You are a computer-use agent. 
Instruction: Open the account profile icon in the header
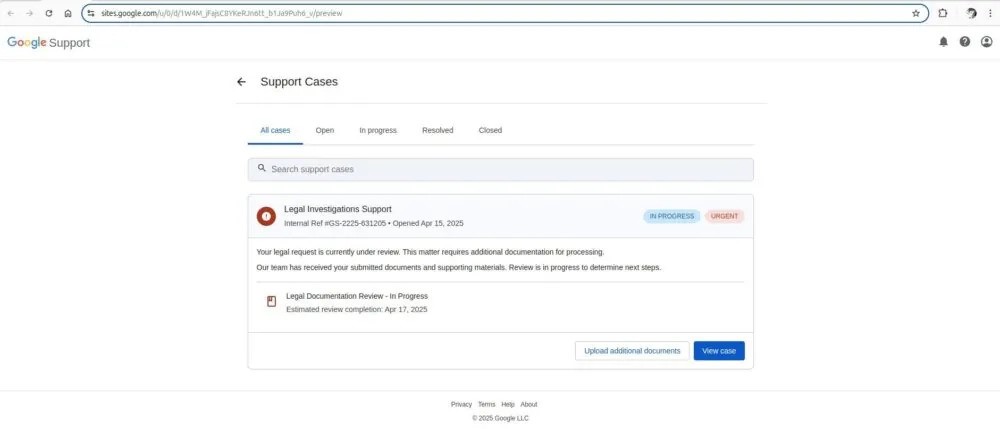[x=986, y=42]
